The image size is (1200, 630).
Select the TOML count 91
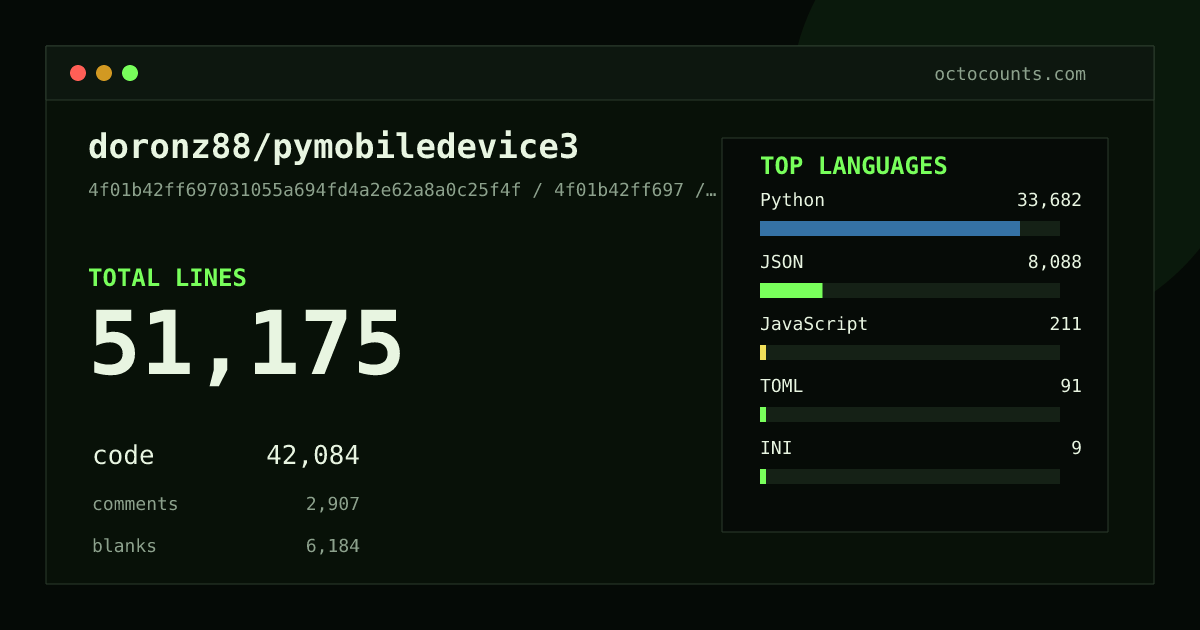[x=1071, y=386]
